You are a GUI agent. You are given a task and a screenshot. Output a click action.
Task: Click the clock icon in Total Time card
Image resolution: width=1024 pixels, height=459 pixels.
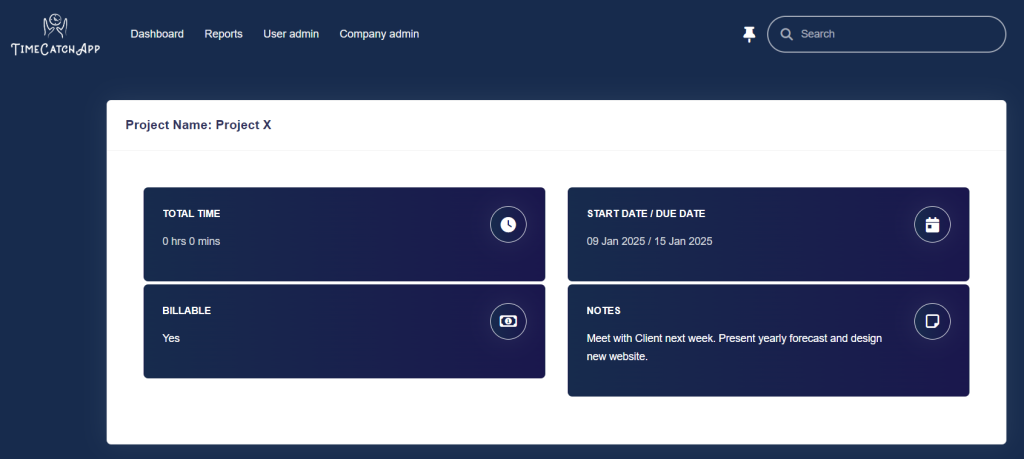(508, 224)
